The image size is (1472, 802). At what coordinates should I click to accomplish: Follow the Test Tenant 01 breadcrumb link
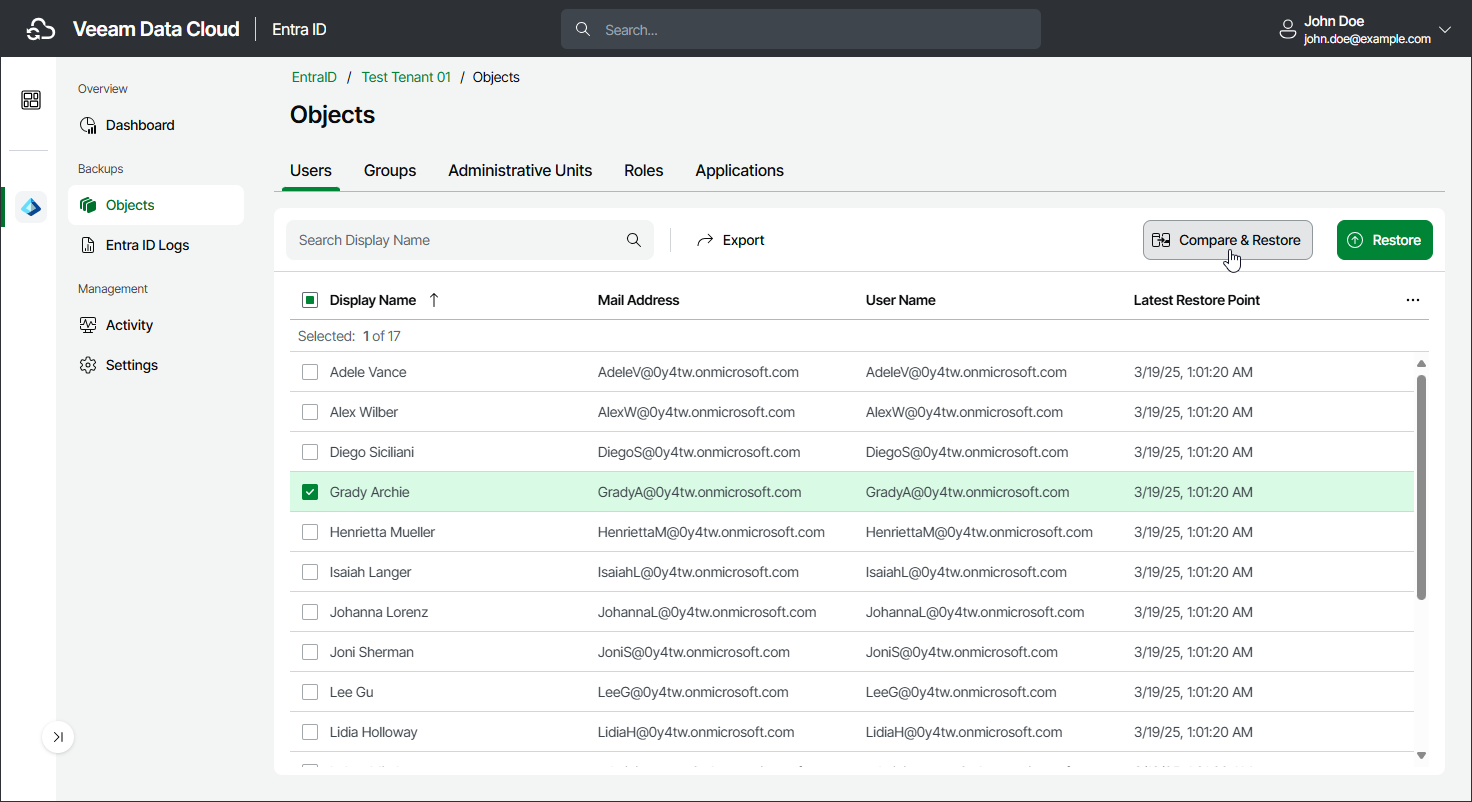click(406, 77)
